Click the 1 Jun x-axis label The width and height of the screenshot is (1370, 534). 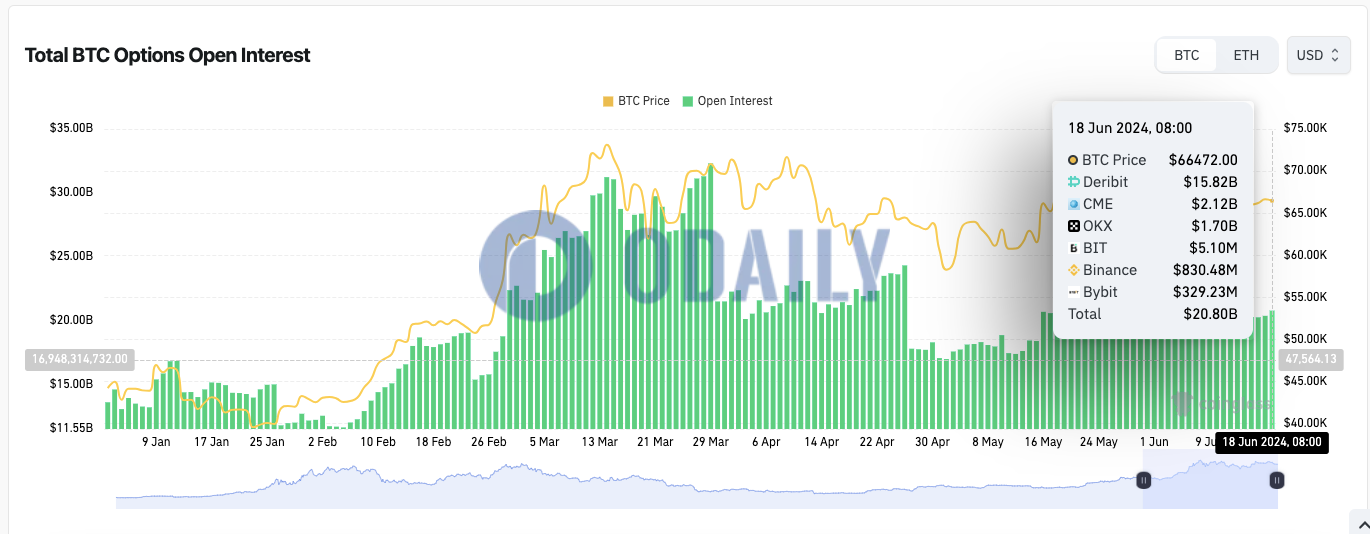(1154, 441)
